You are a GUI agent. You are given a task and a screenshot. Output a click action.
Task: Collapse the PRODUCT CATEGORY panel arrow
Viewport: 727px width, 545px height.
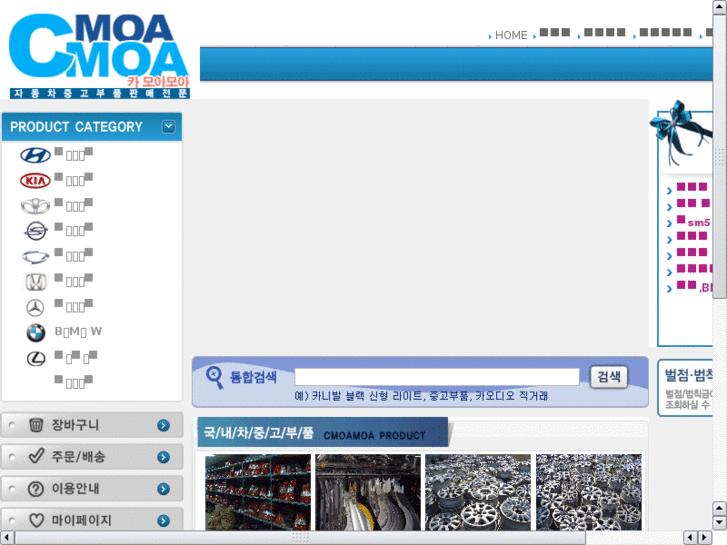click(x=168, y=127)
